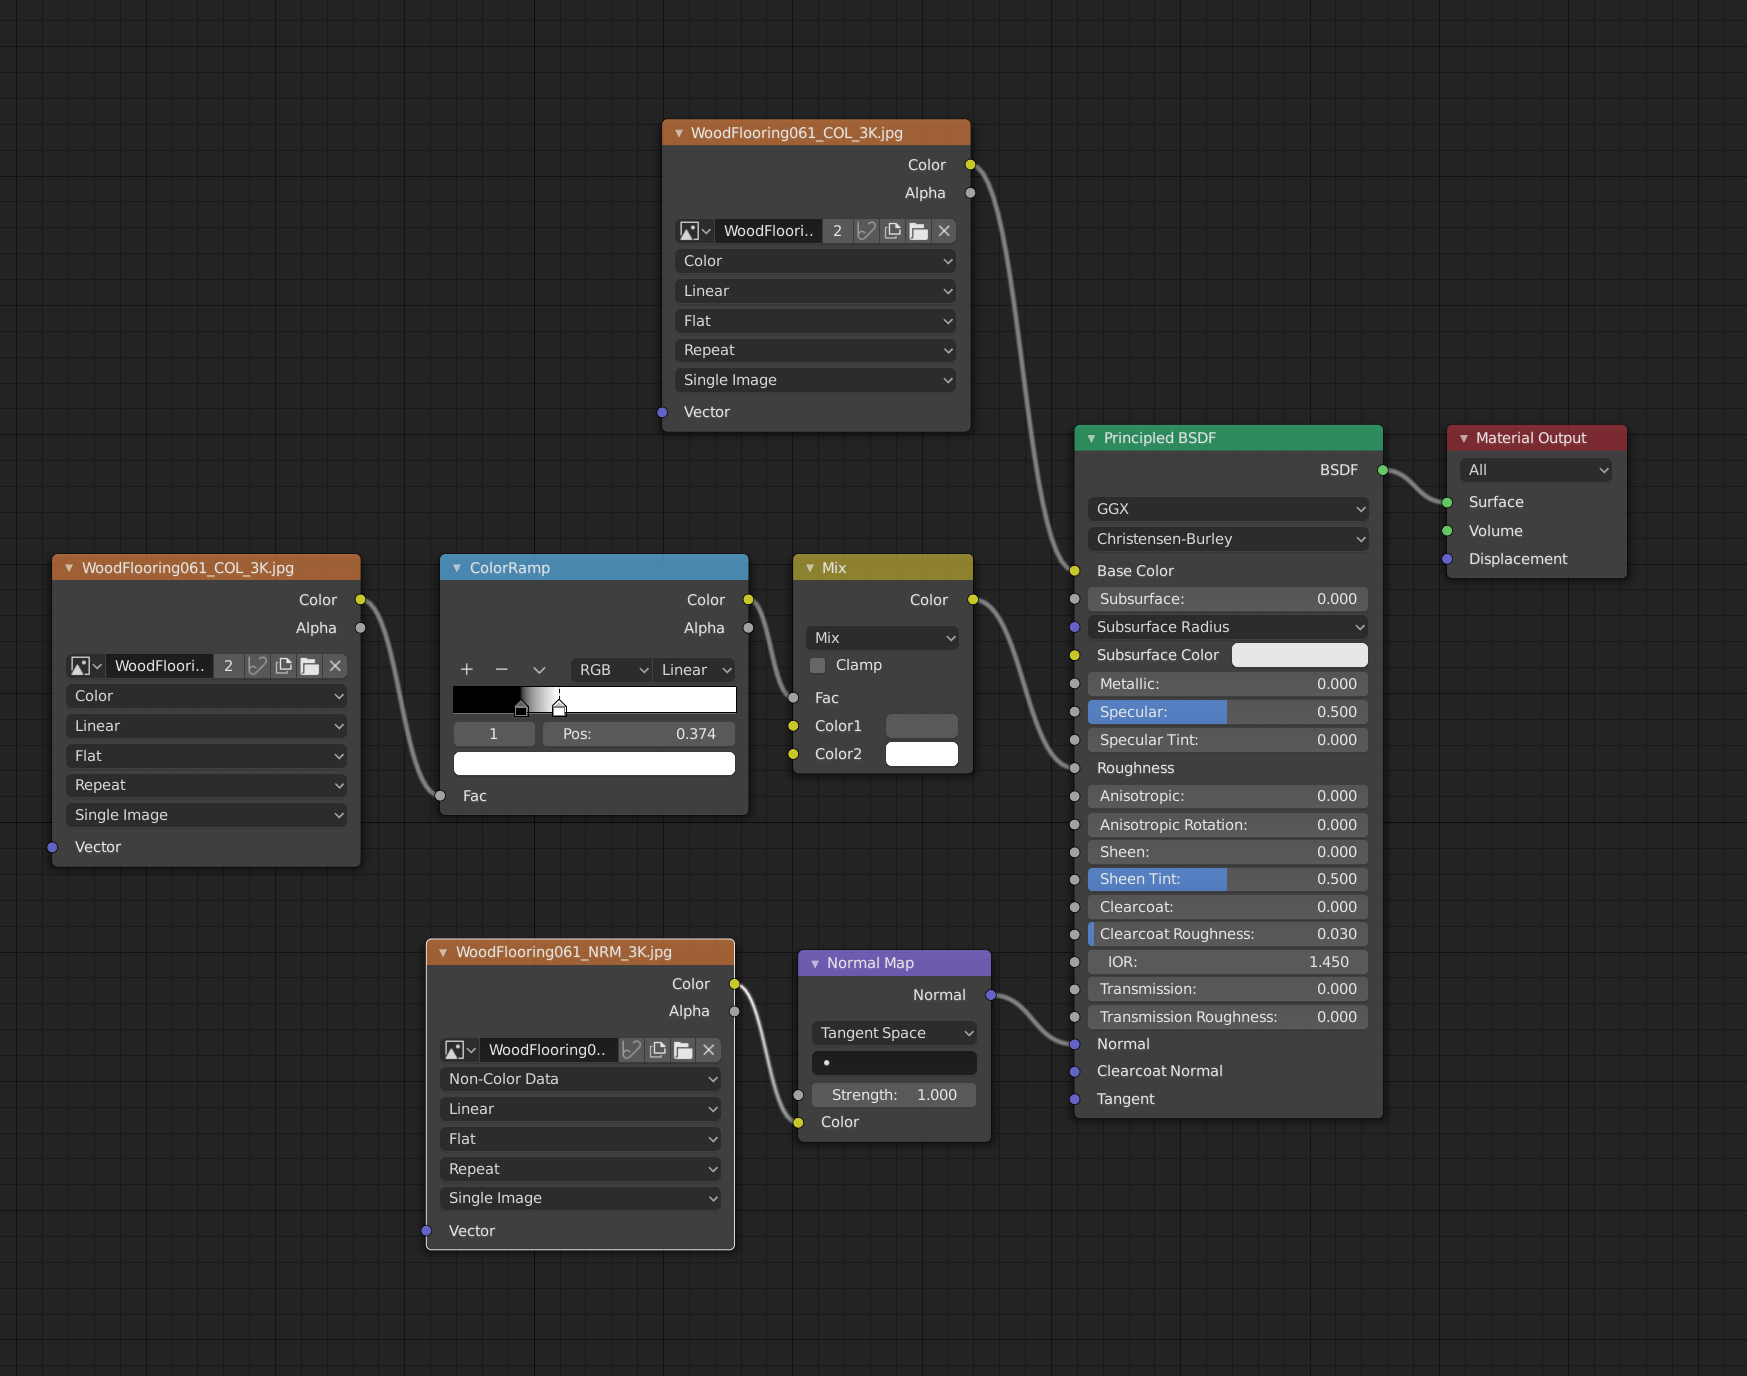Enable the Clamp checkbox in Mix node
This screenshot has height=1376, width=1747.
[x=818, y=666]
